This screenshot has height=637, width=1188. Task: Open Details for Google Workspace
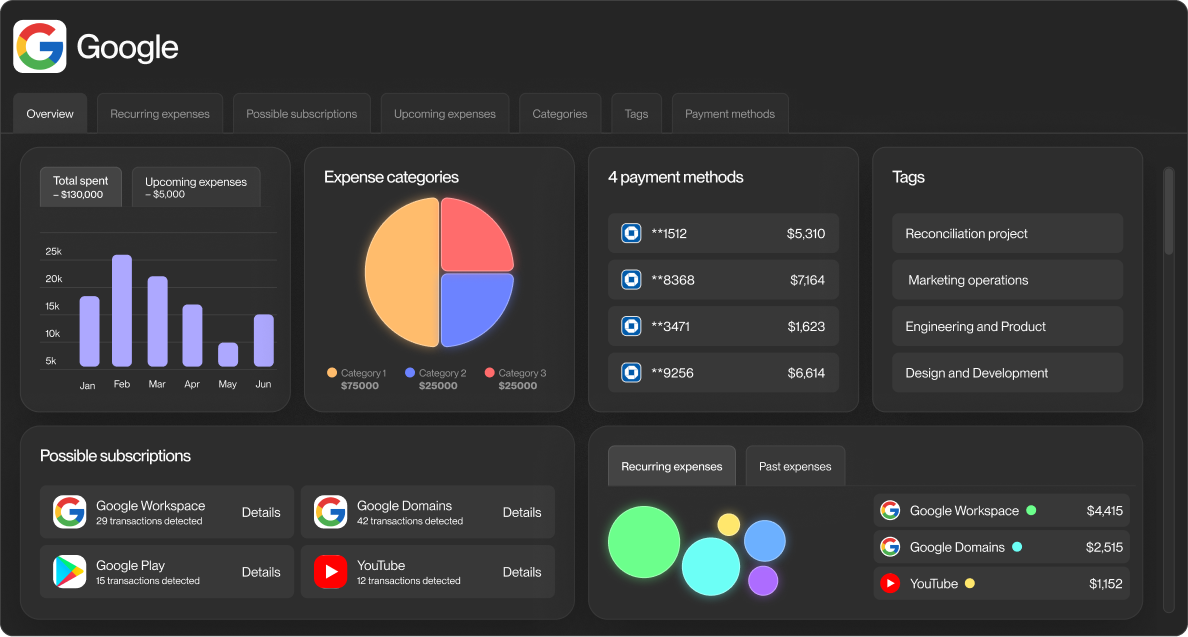[261, 512]
